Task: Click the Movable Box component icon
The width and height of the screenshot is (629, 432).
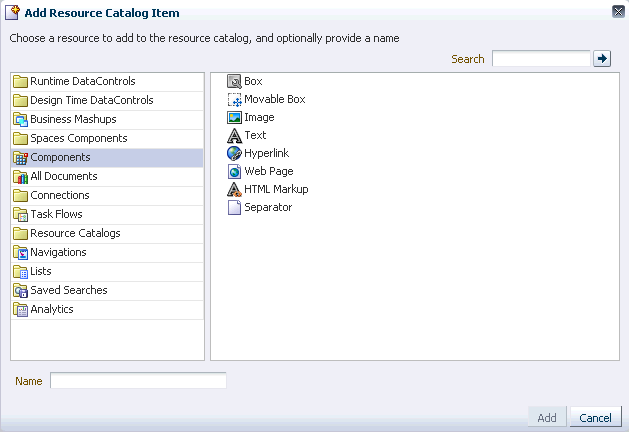Action: click(x=234, y=99)
